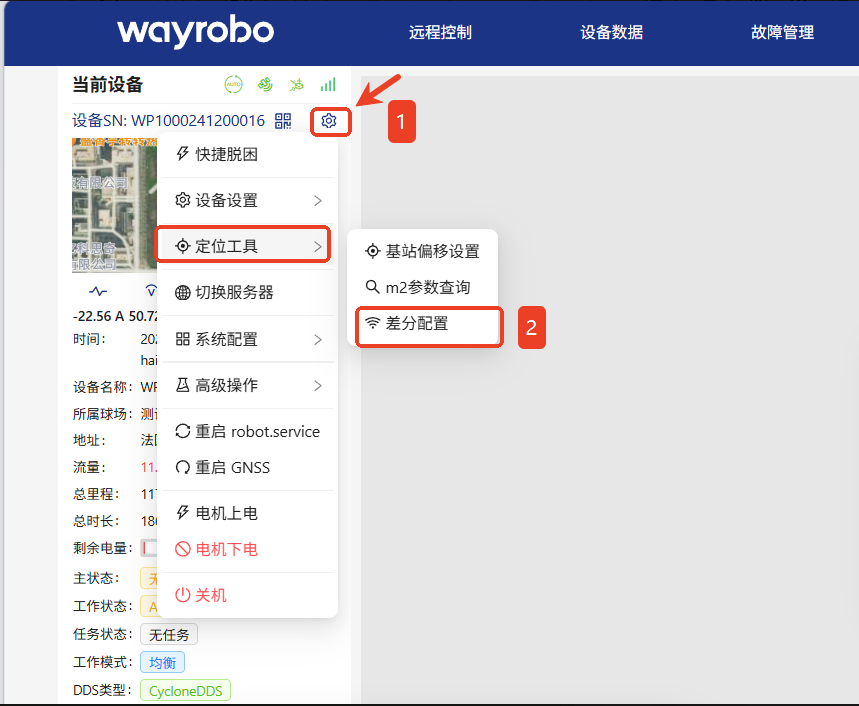Click the globe icon beside 切换服务器
Viewport: 859px width, 706px height.
(x=182, y=292)
